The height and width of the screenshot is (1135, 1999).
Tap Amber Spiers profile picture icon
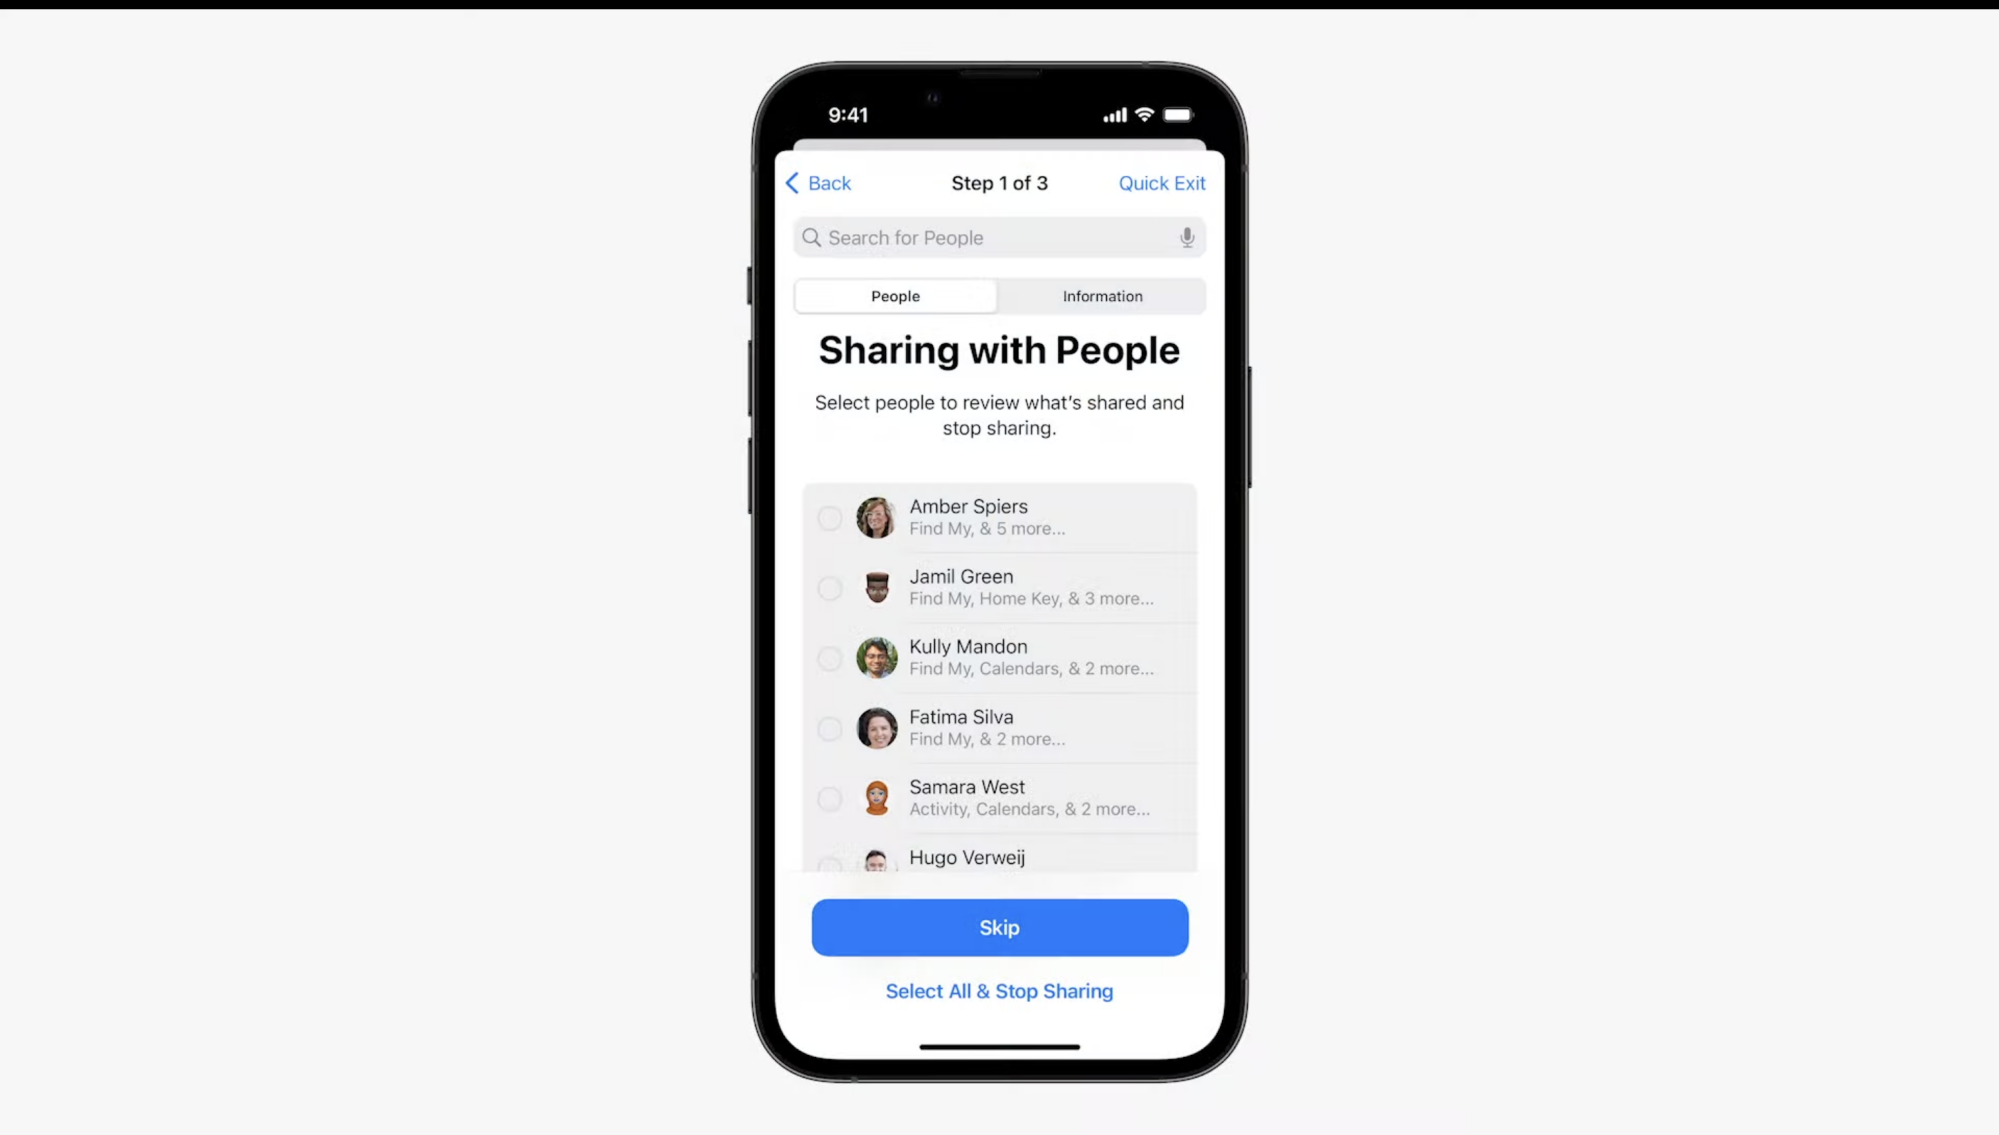876,516
